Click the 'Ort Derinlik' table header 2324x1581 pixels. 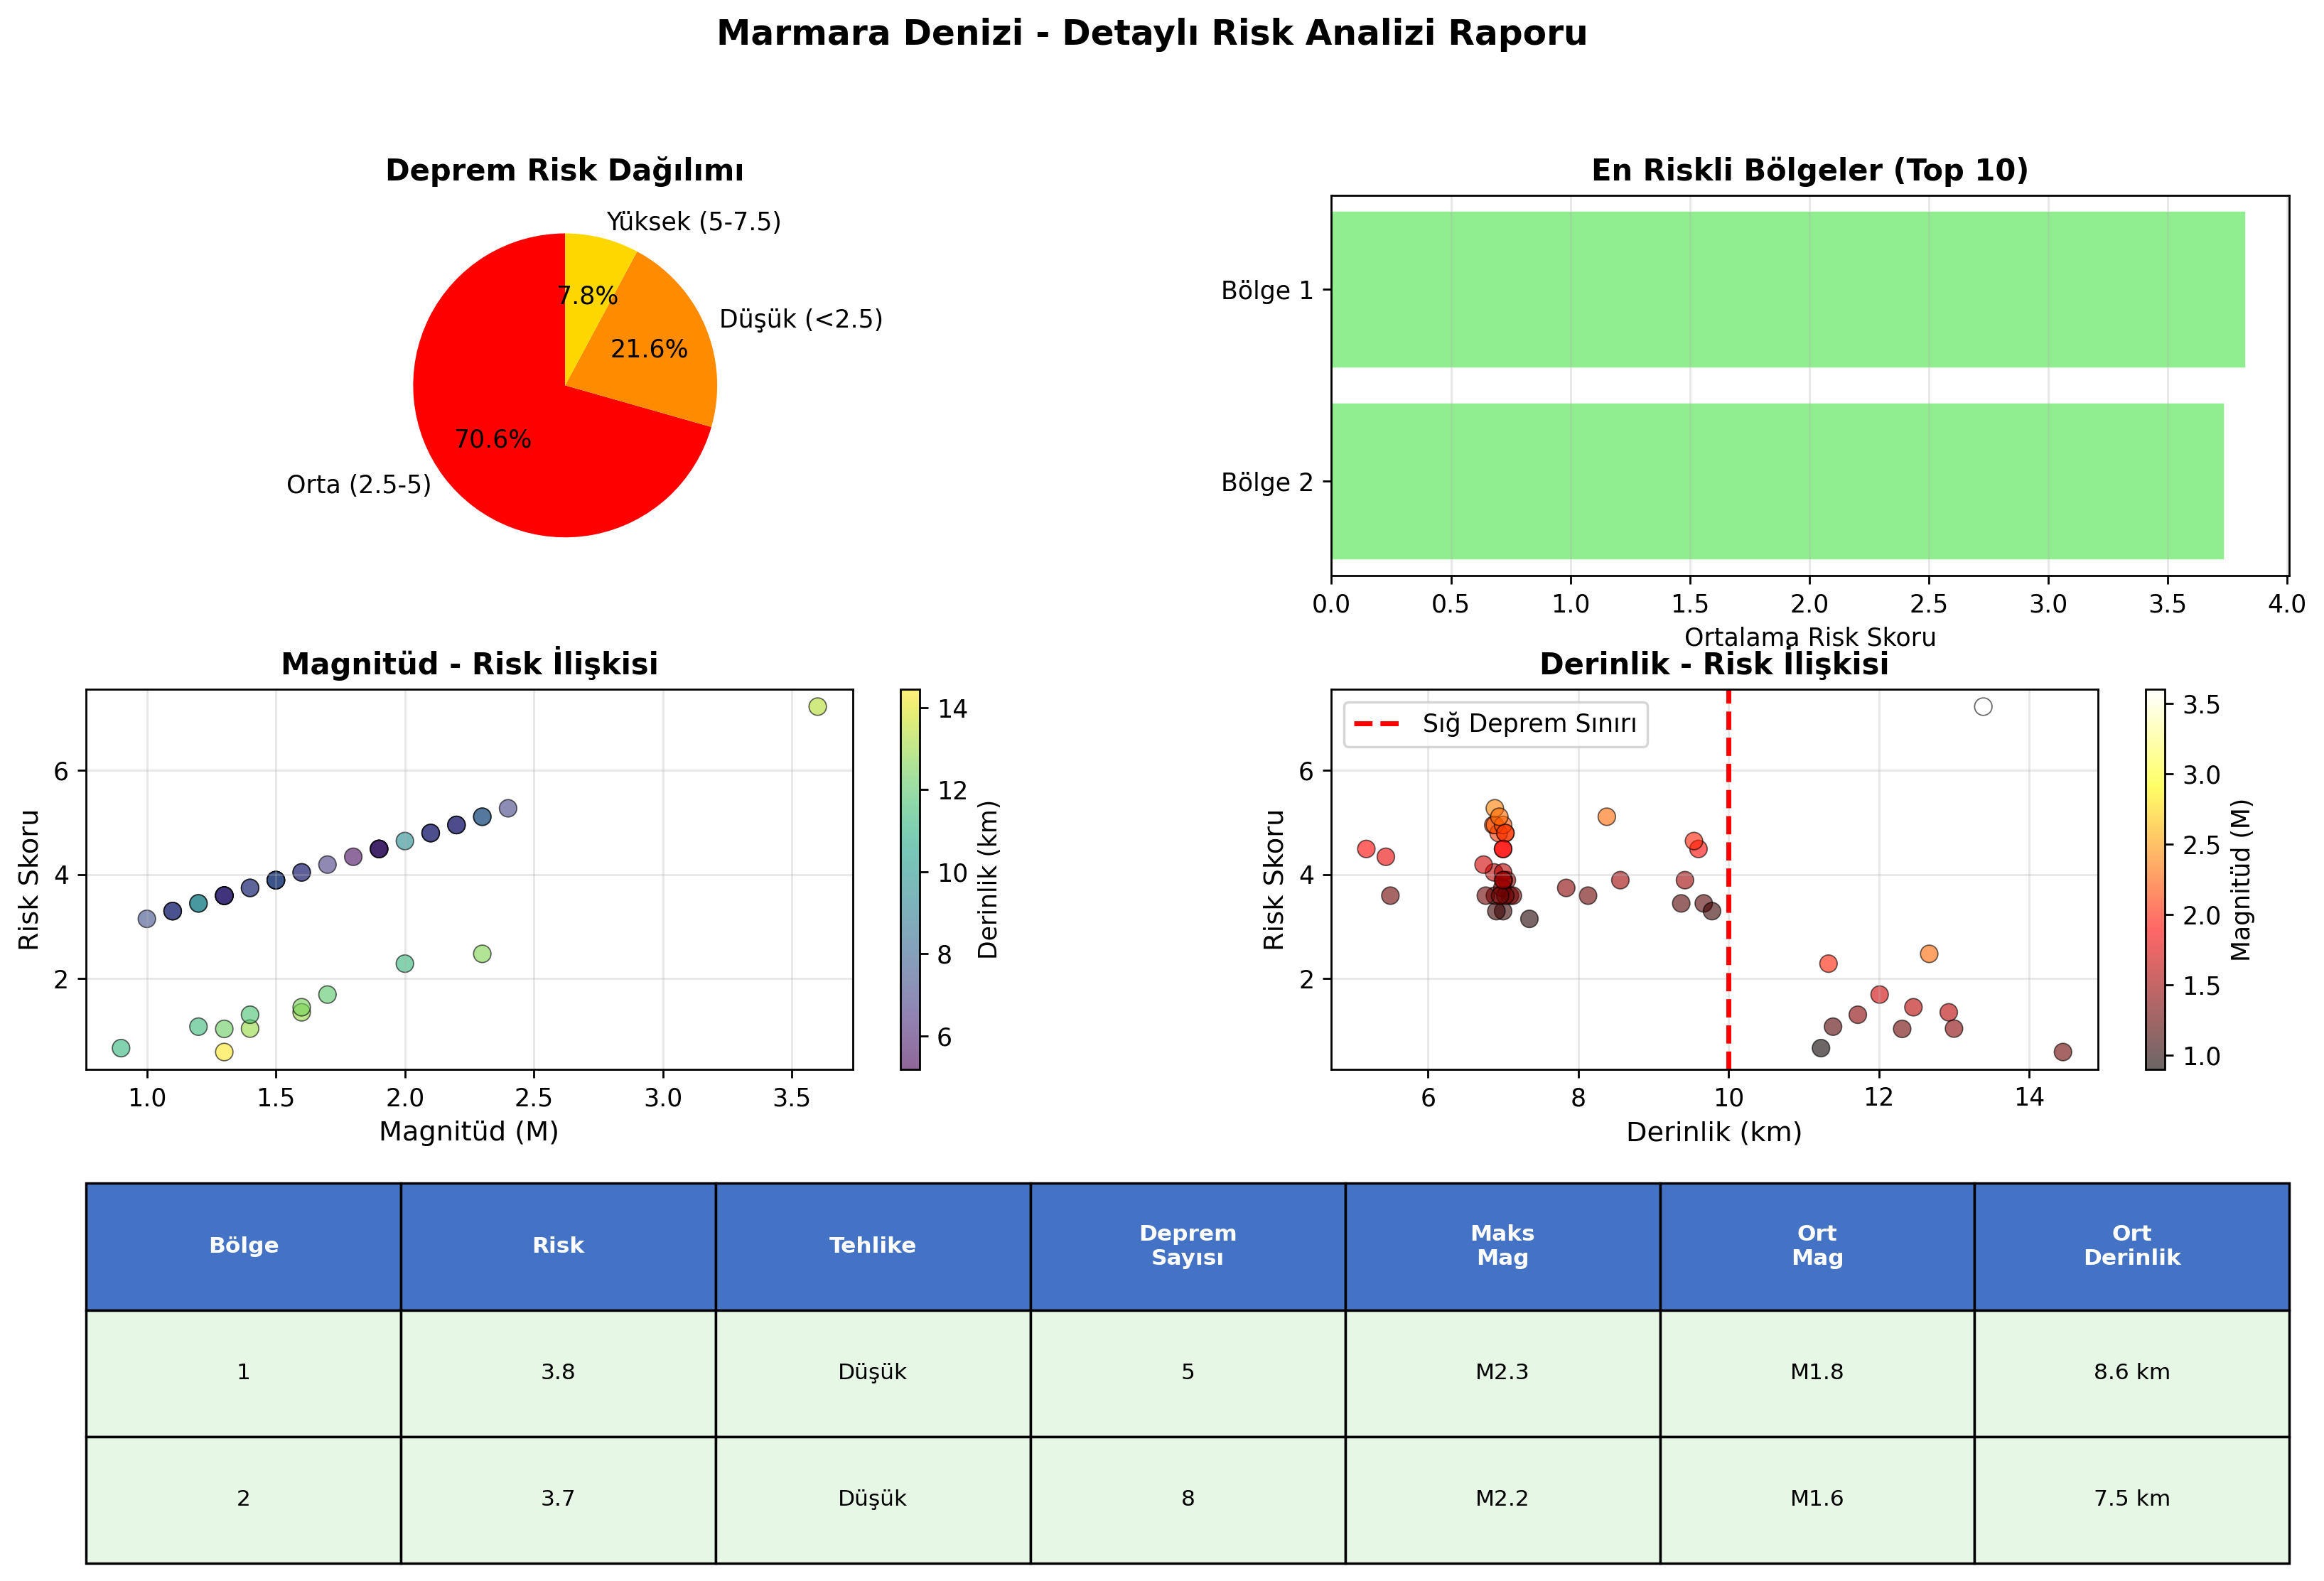tap(2132, 1246)
